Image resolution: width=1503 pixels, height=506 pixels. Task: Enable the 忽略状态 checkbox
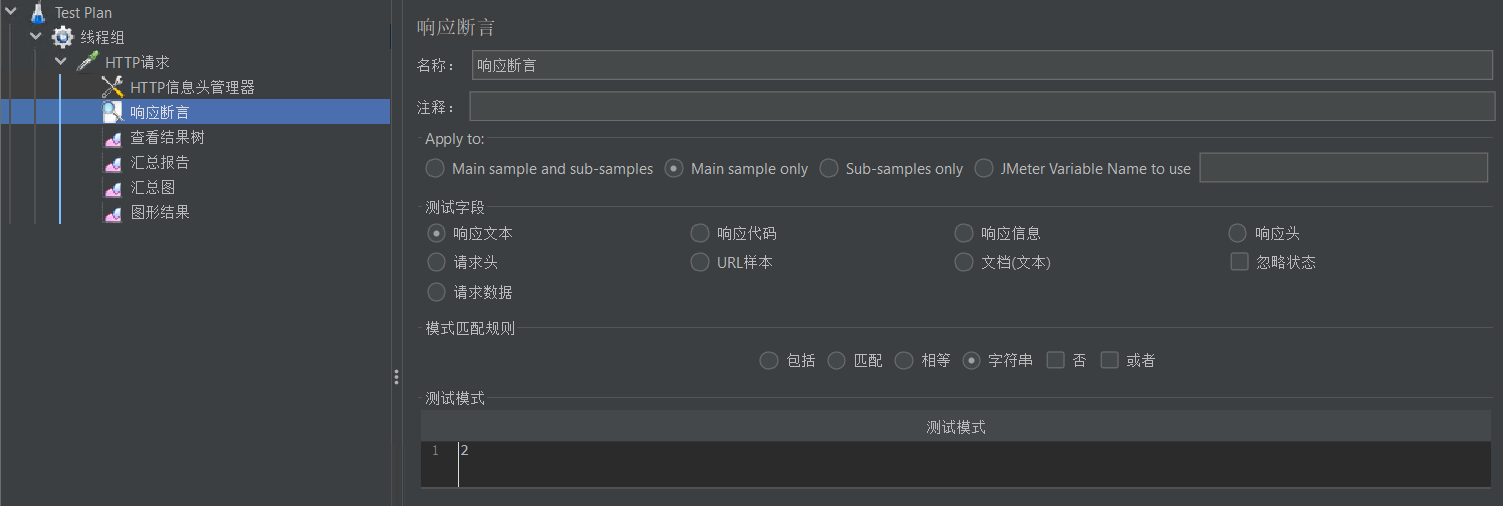point(1240,262)
